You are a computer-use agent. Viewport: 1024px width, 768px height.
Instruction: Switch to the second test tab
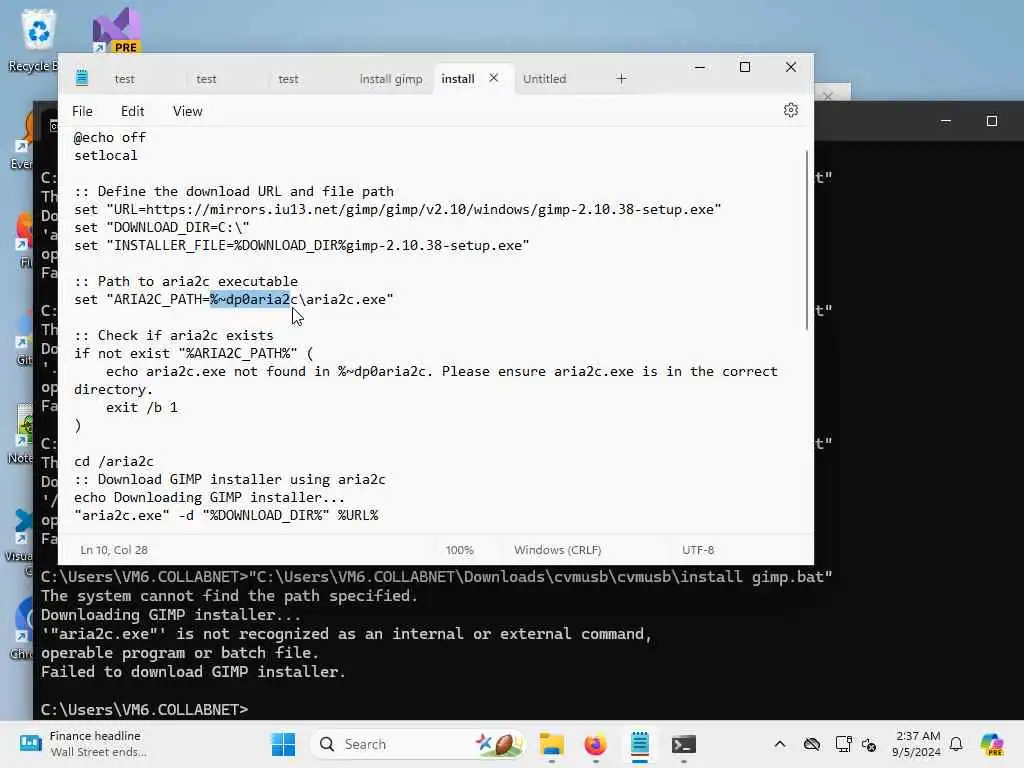tap(206, 79)
